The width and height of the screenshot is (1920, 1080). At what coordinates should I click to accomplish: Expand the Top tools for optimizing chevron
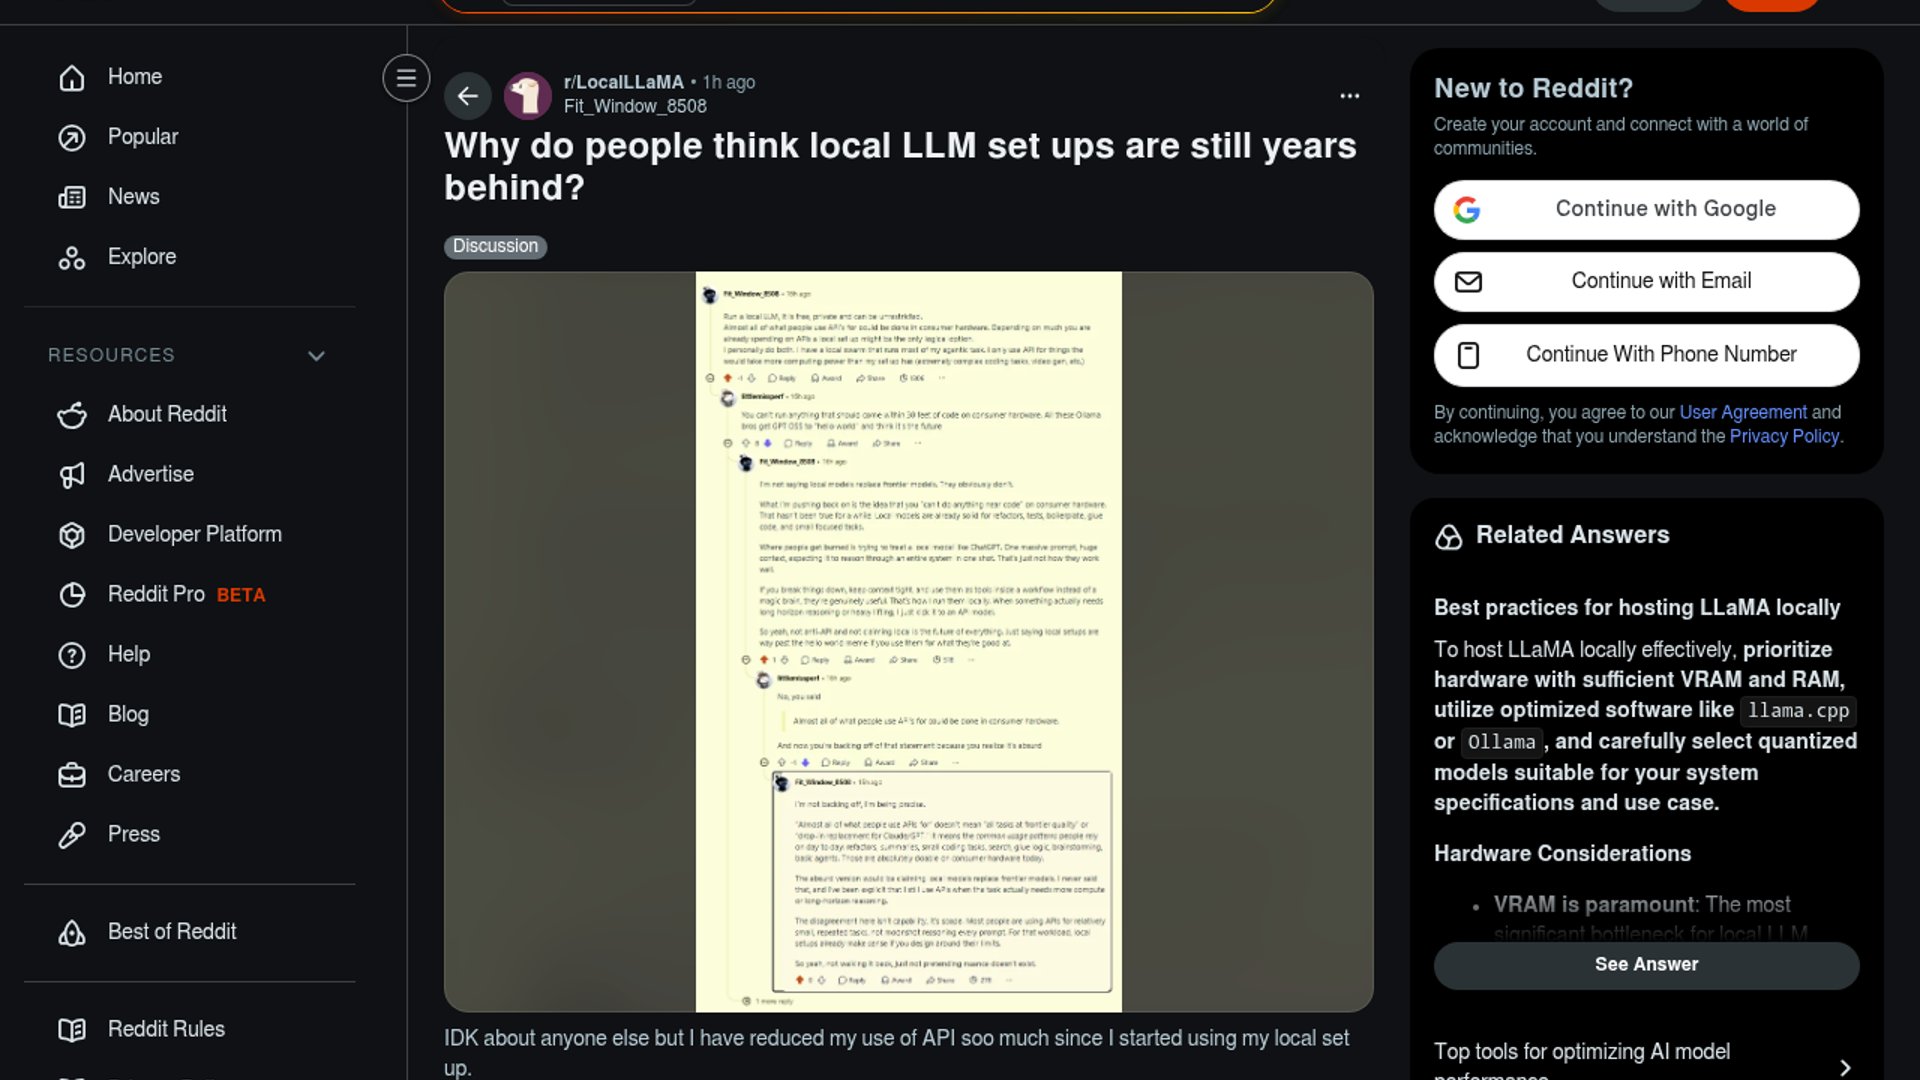[x=1845, y=1067]
